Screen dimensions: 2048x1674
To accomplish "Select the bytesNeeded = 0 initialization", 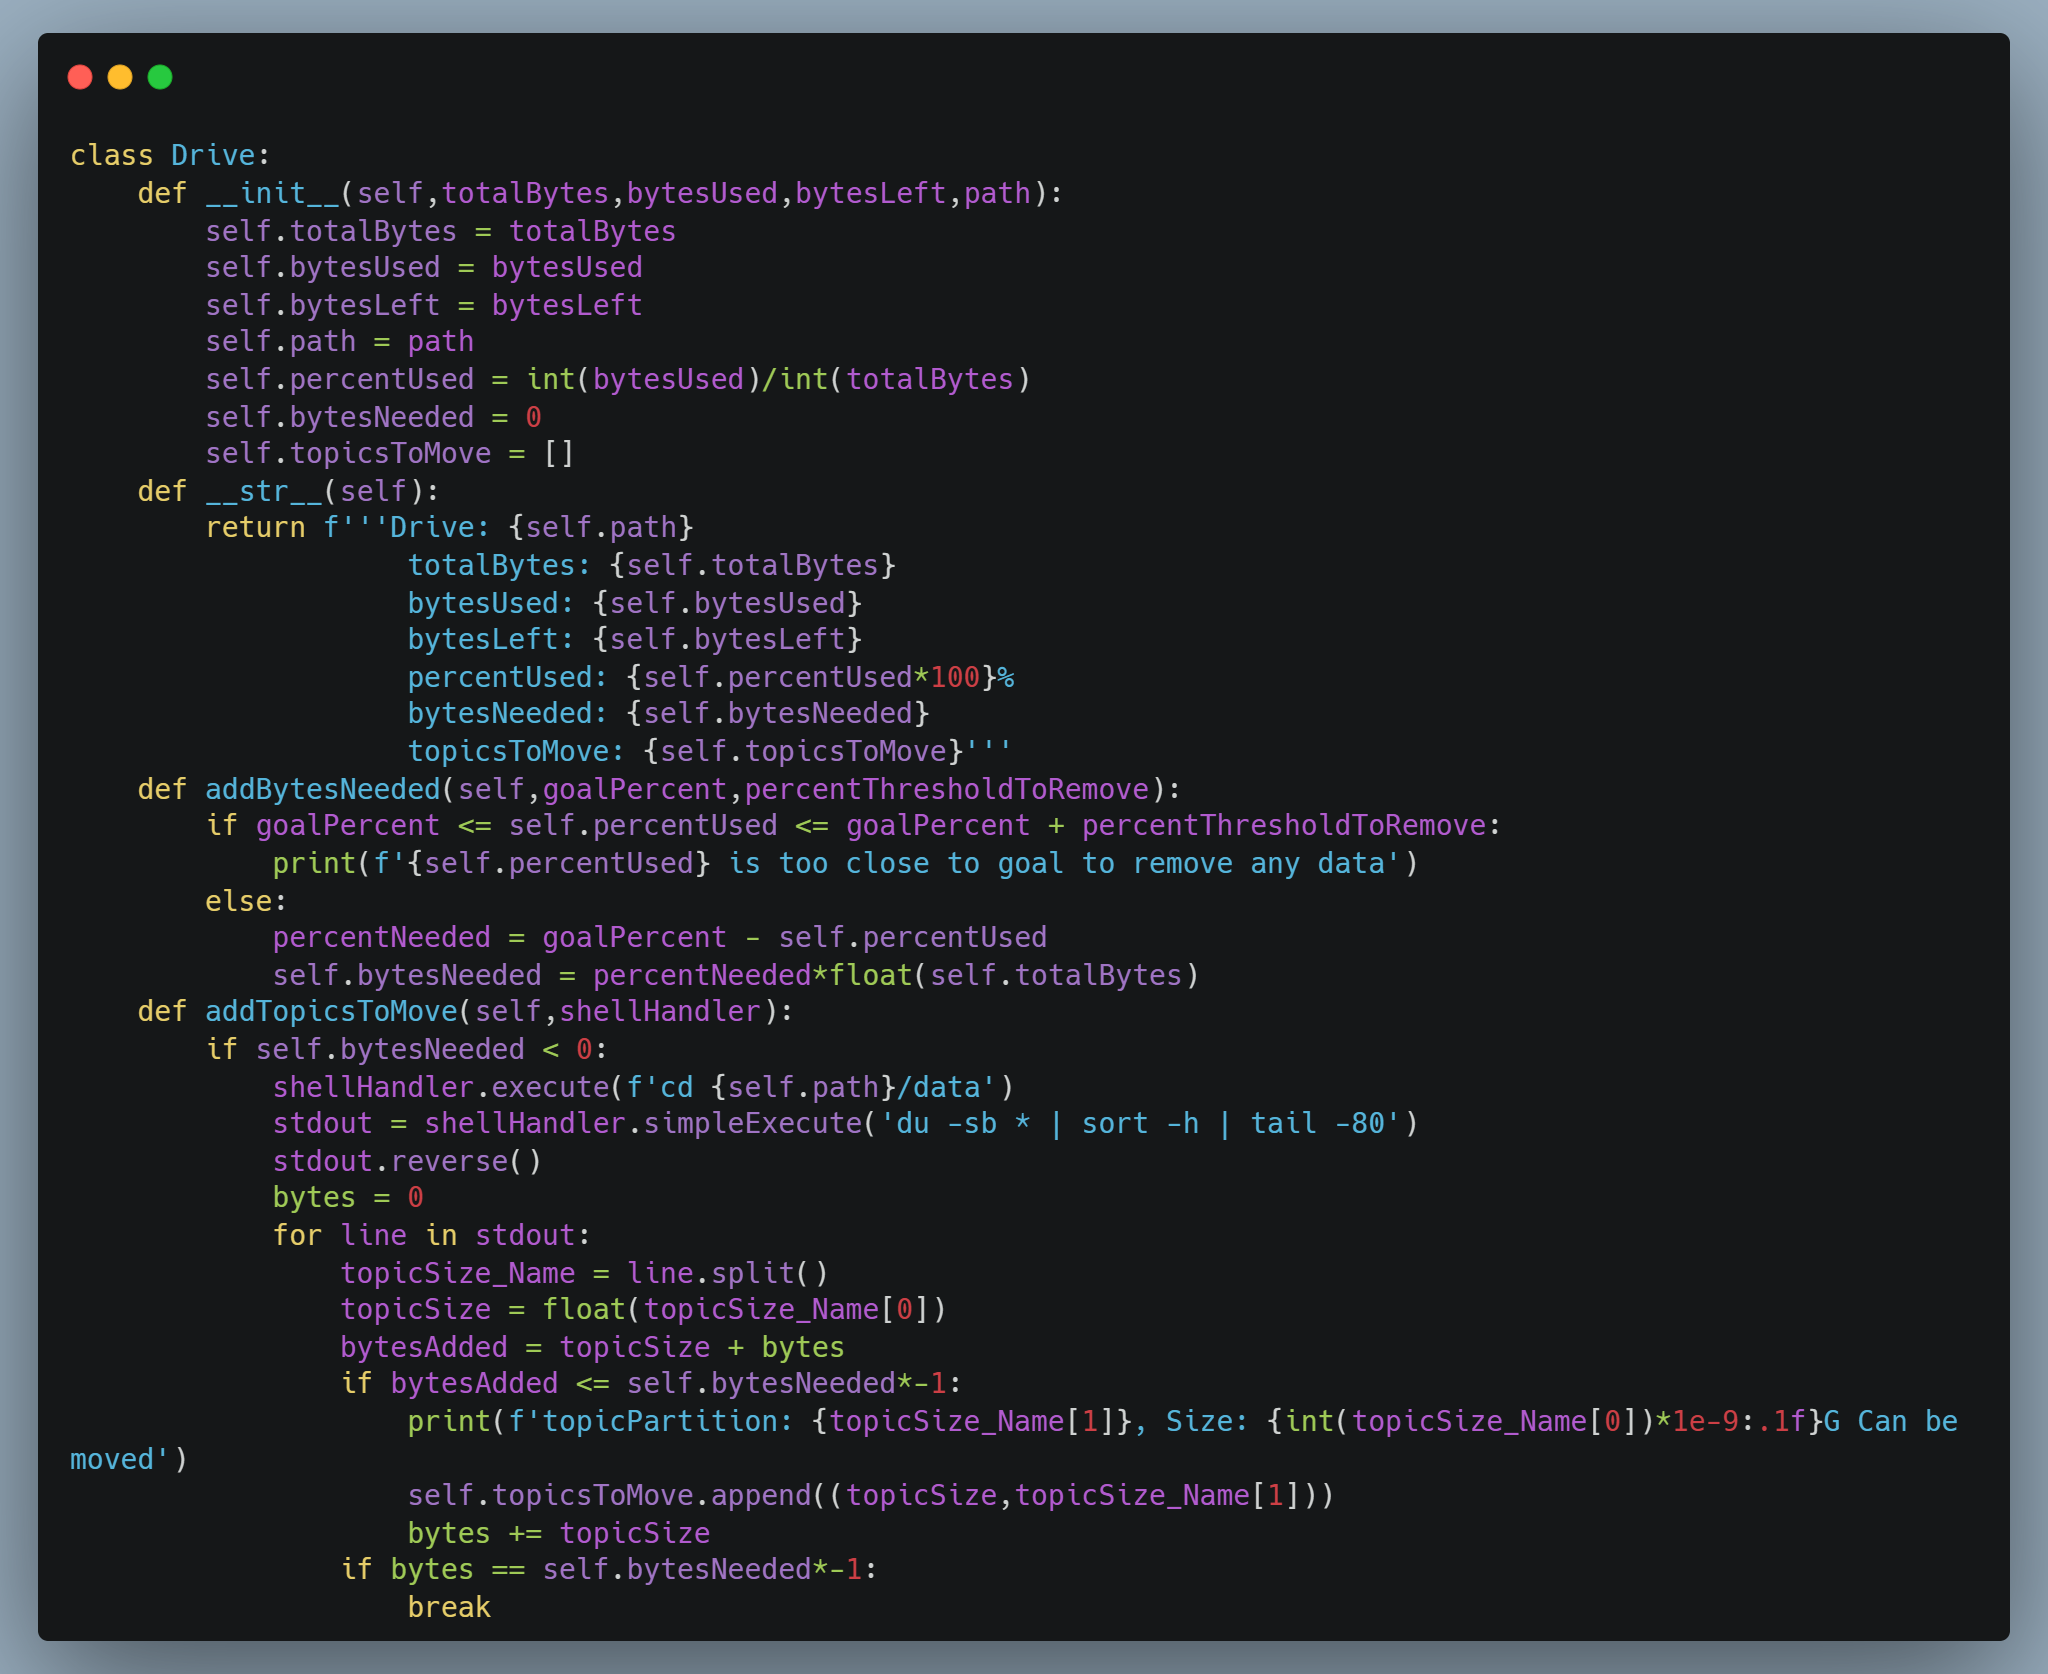I will coord(375,416).
